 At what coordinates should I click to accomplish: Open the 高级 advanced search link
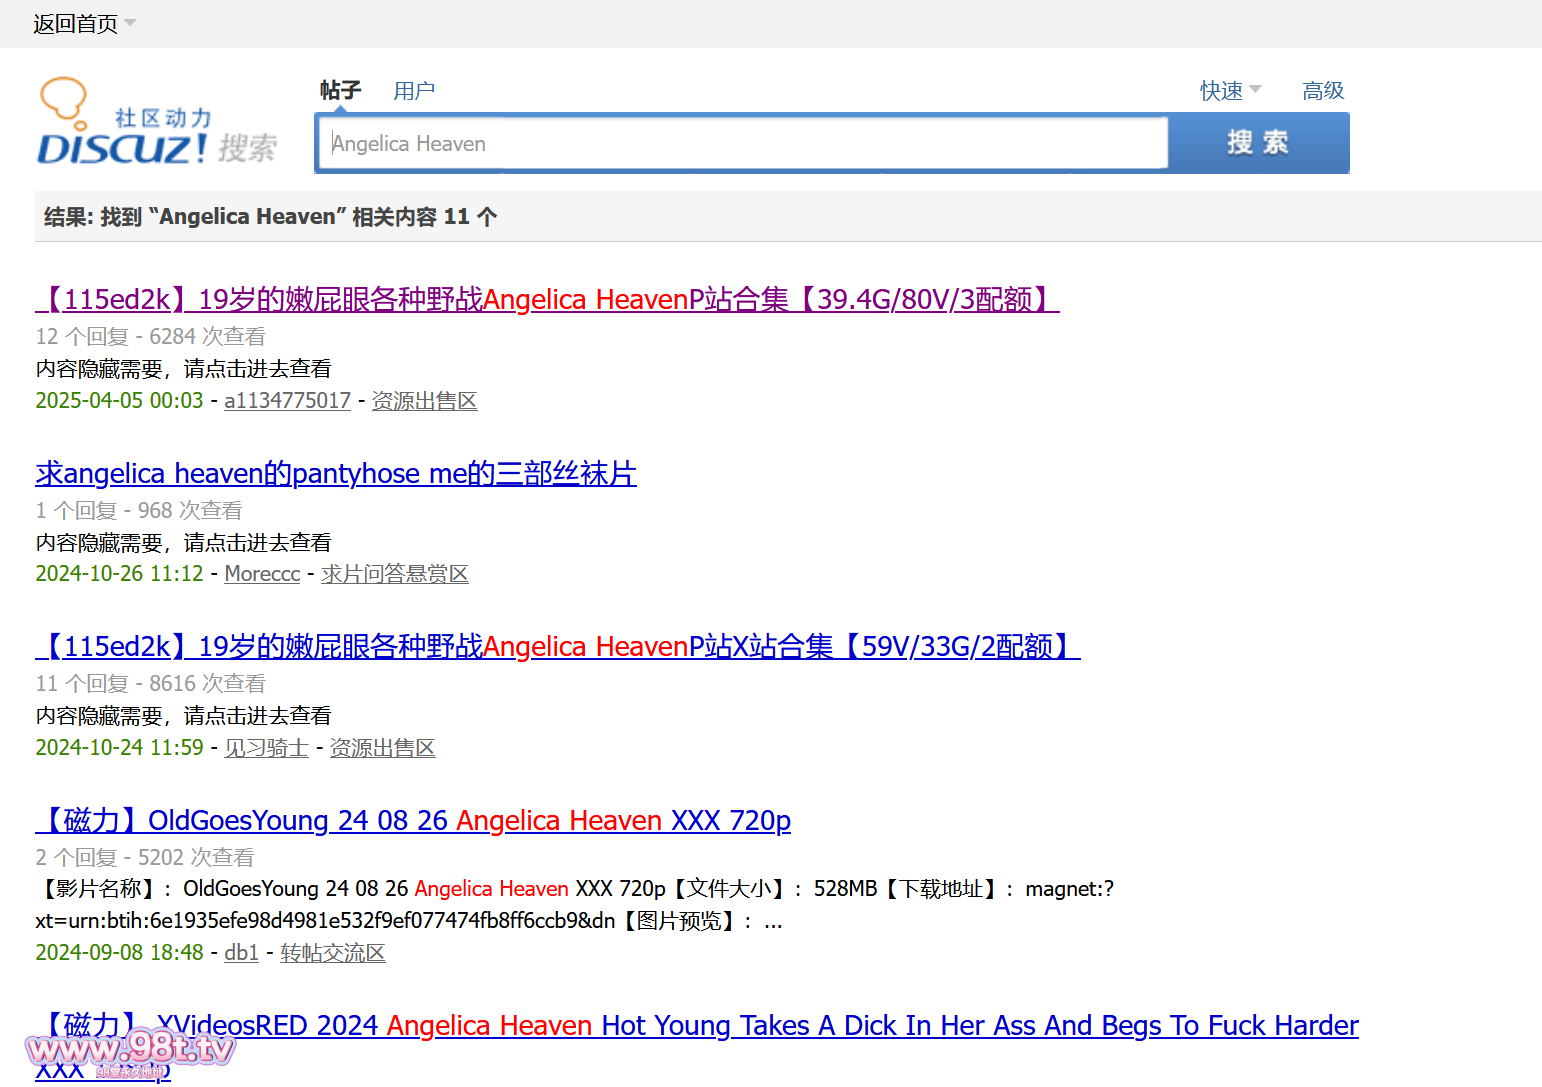point(1323,91)
